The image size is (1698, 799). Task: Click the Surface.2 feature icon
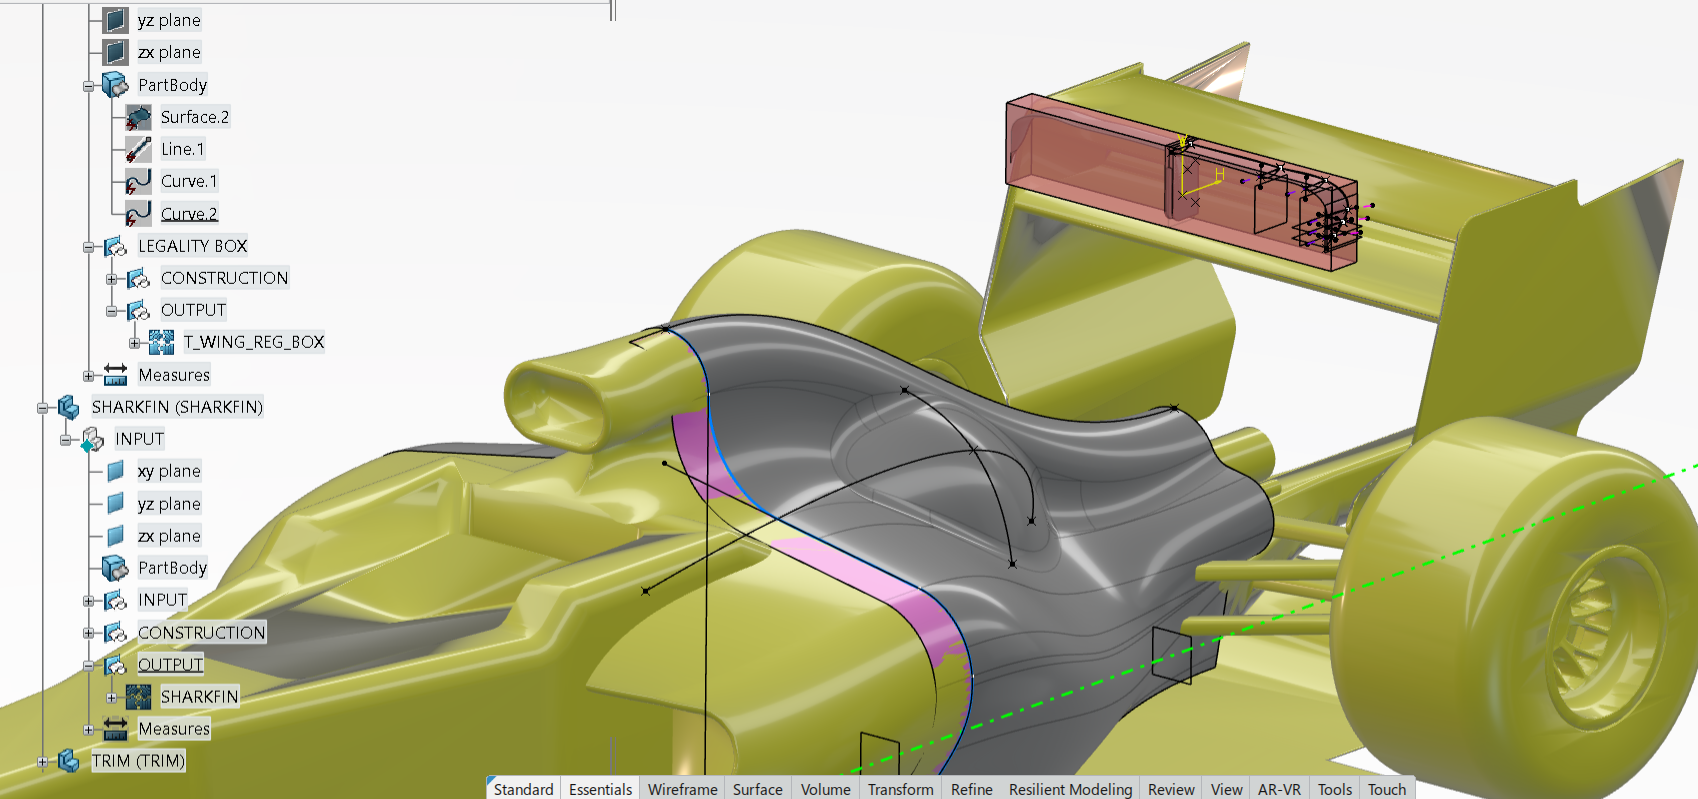point(138,117)
